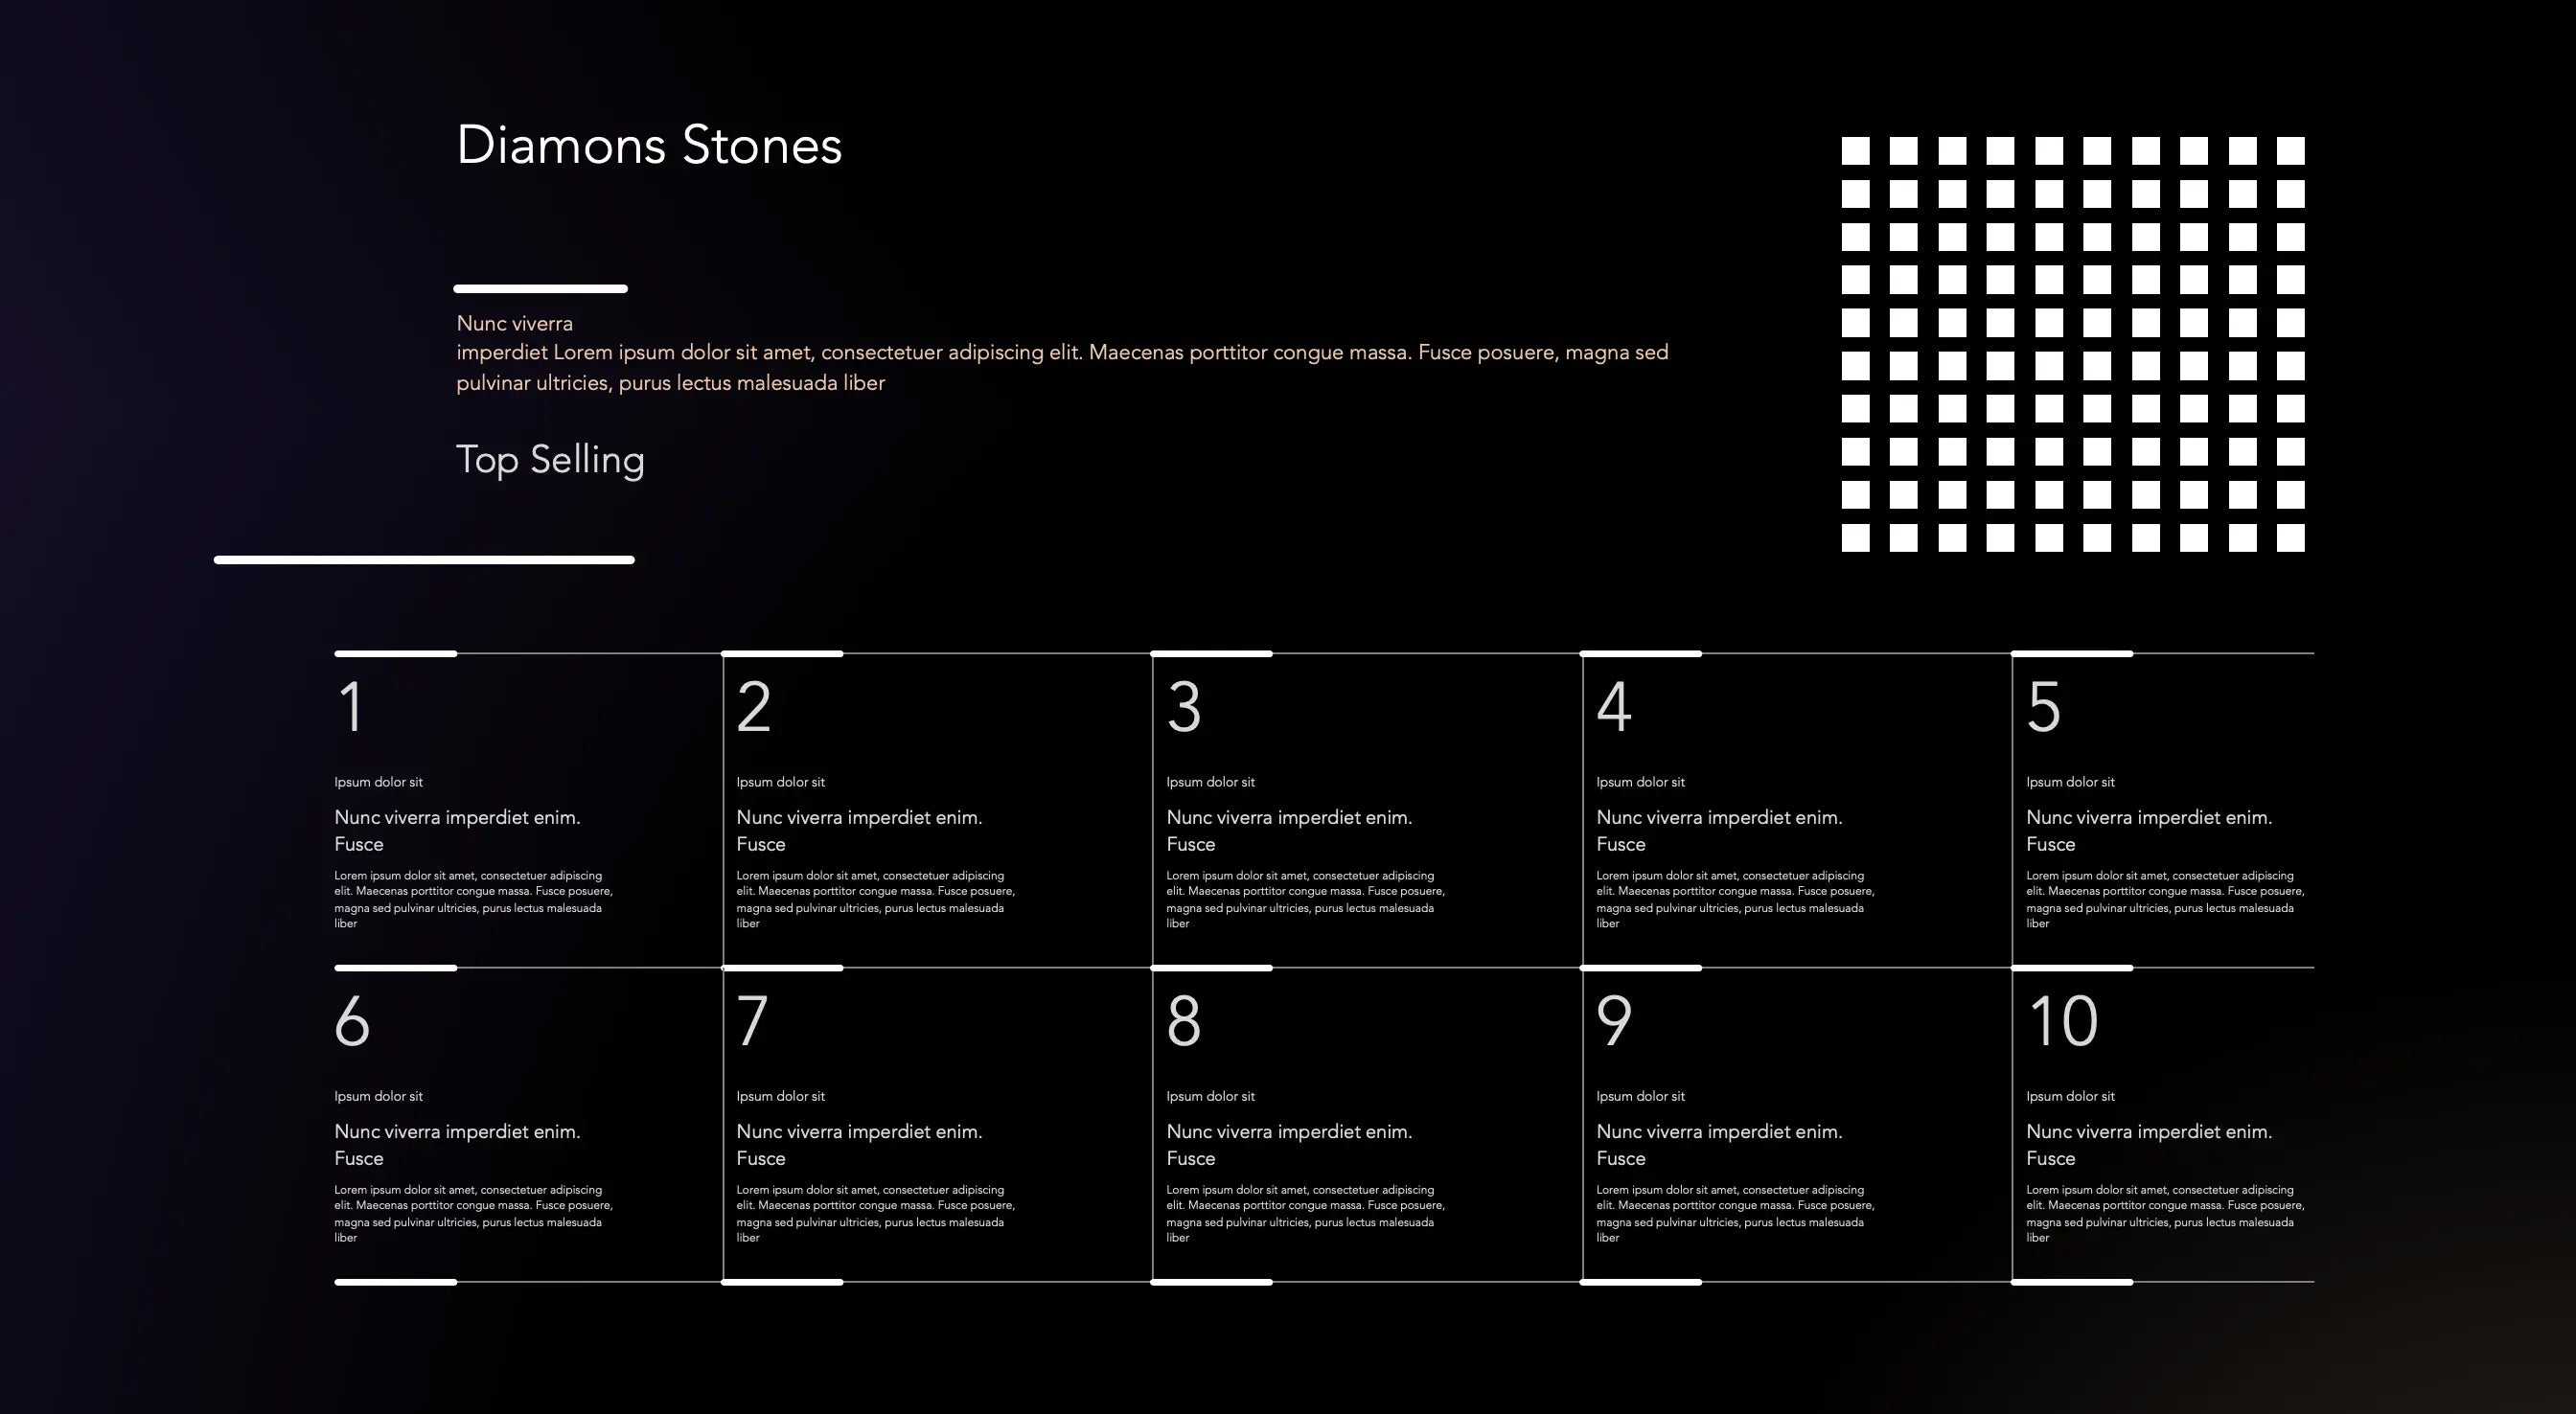Select the large number 1
Image resolution: width=2576 pixels, height=1414 pixels.
tap(350, 707)
